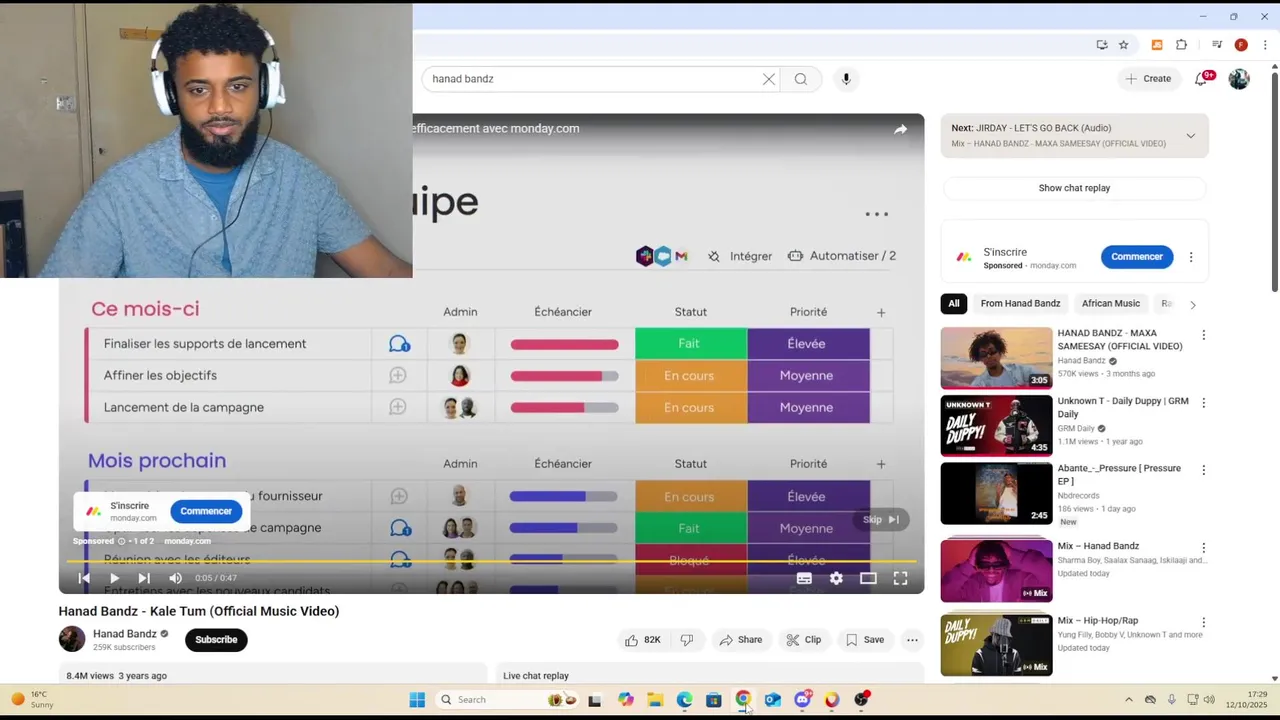
Task: Open the orange JS extension
Action: pyautogui.click(x=1157, y=45)
